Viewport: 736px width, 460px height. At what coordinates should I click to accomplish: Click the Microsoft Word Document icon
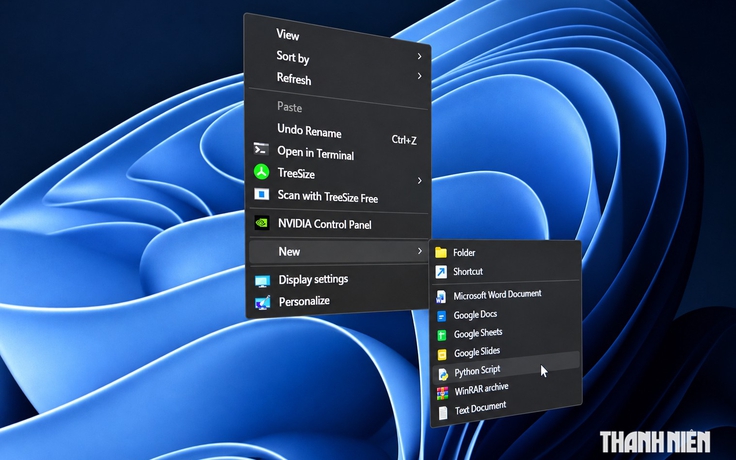click(x=441, y=297)
